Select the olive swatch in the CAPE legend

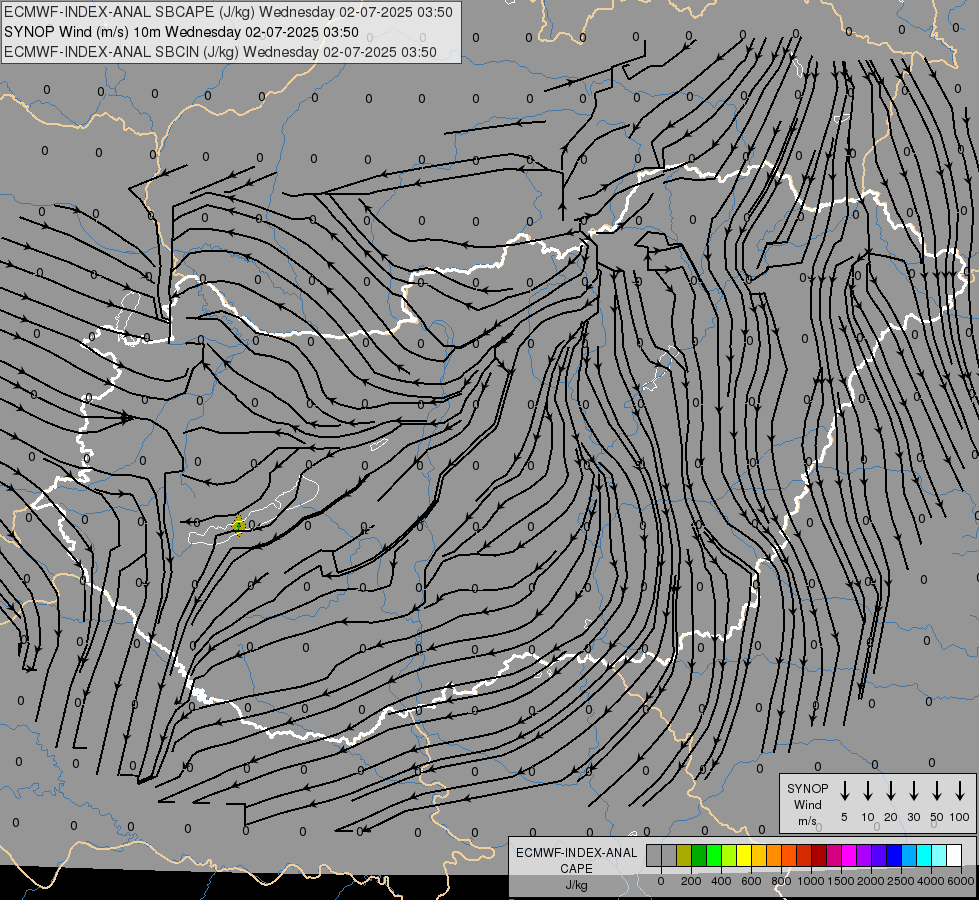[684, 855]
